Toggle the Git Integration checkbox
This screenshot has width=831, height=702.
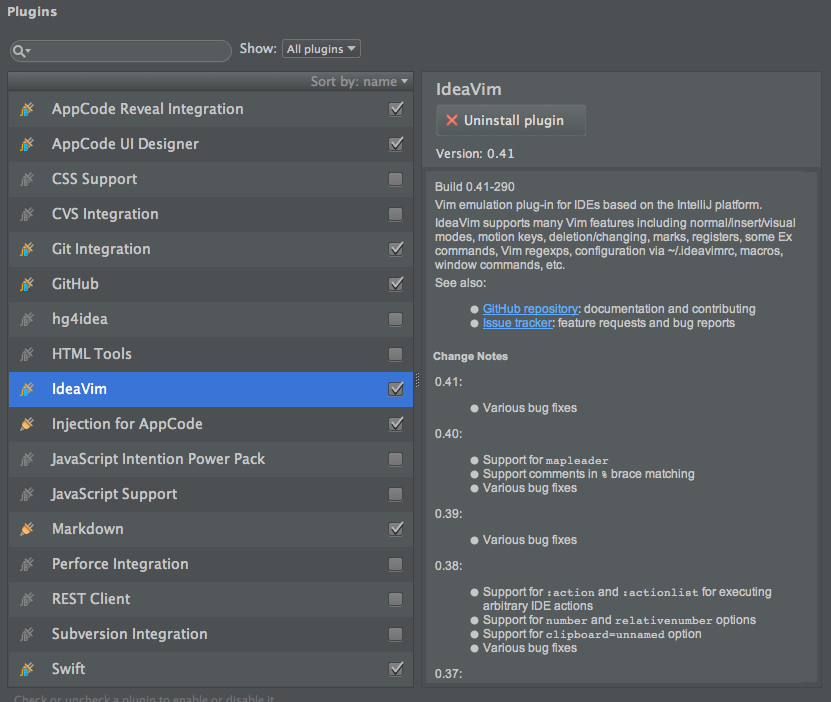pos(396,248)
